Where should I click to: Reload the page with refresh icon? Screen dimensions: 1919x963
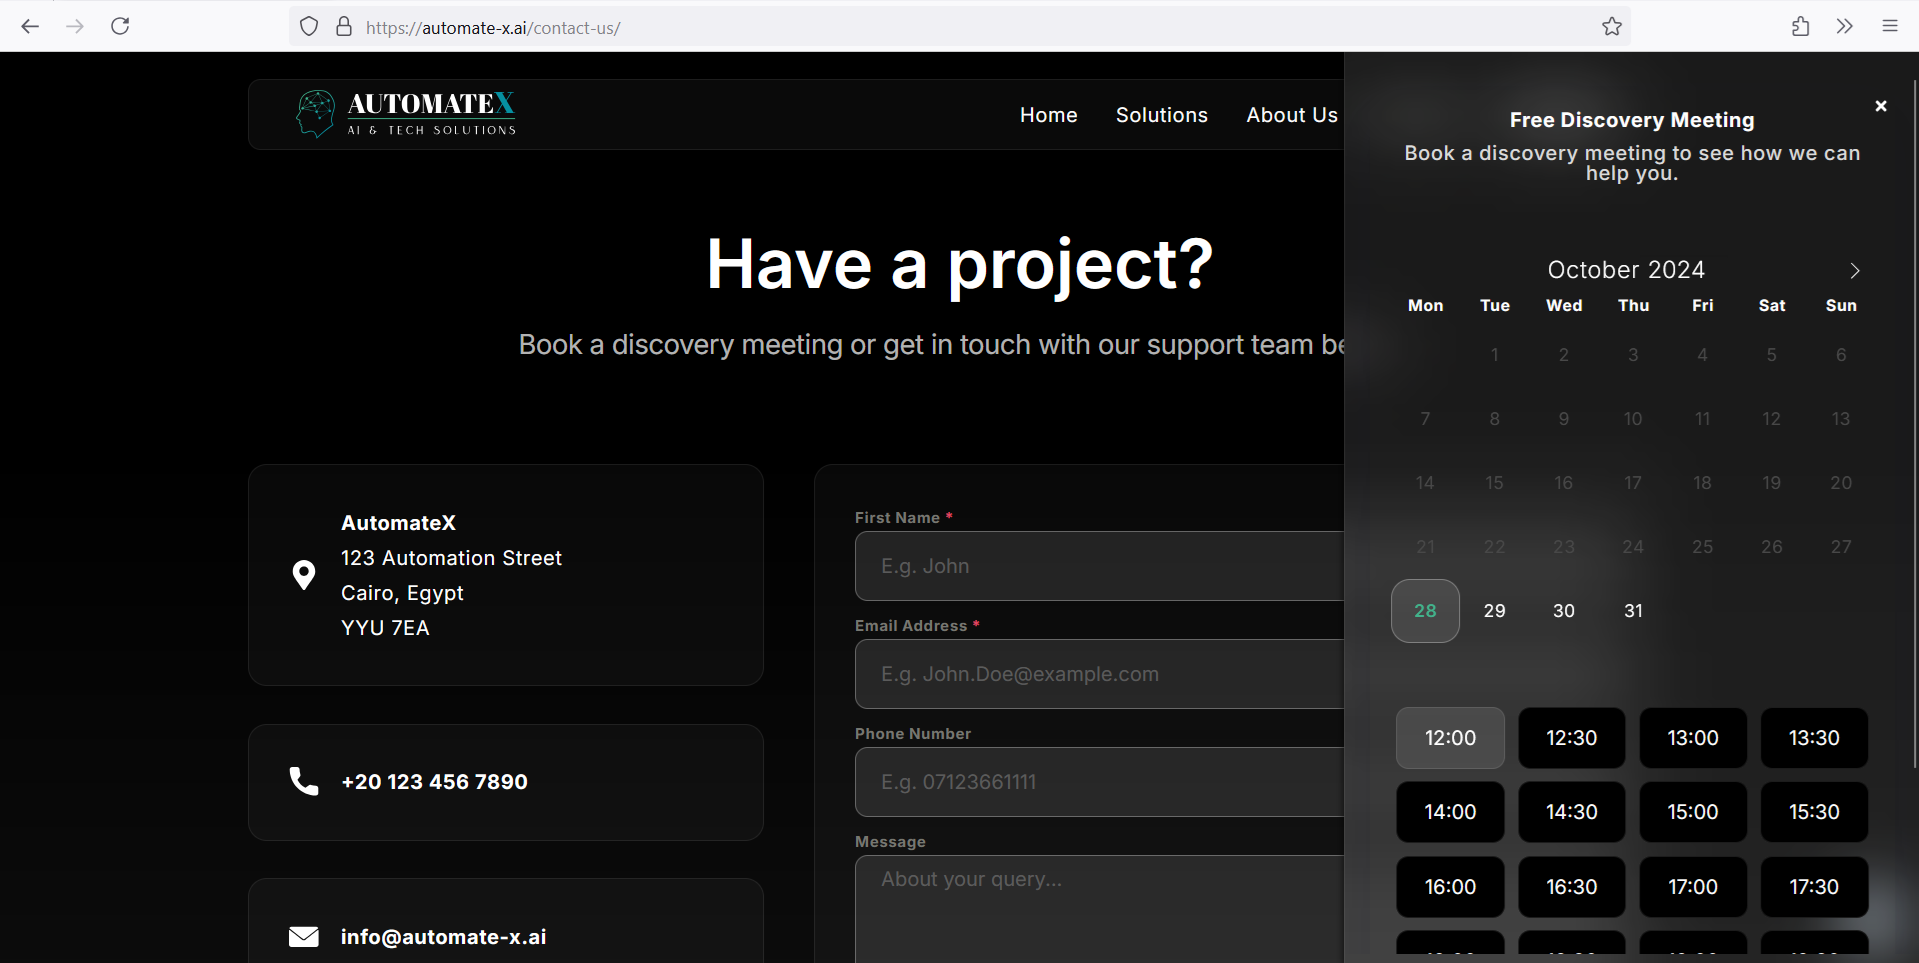[120, 27]
